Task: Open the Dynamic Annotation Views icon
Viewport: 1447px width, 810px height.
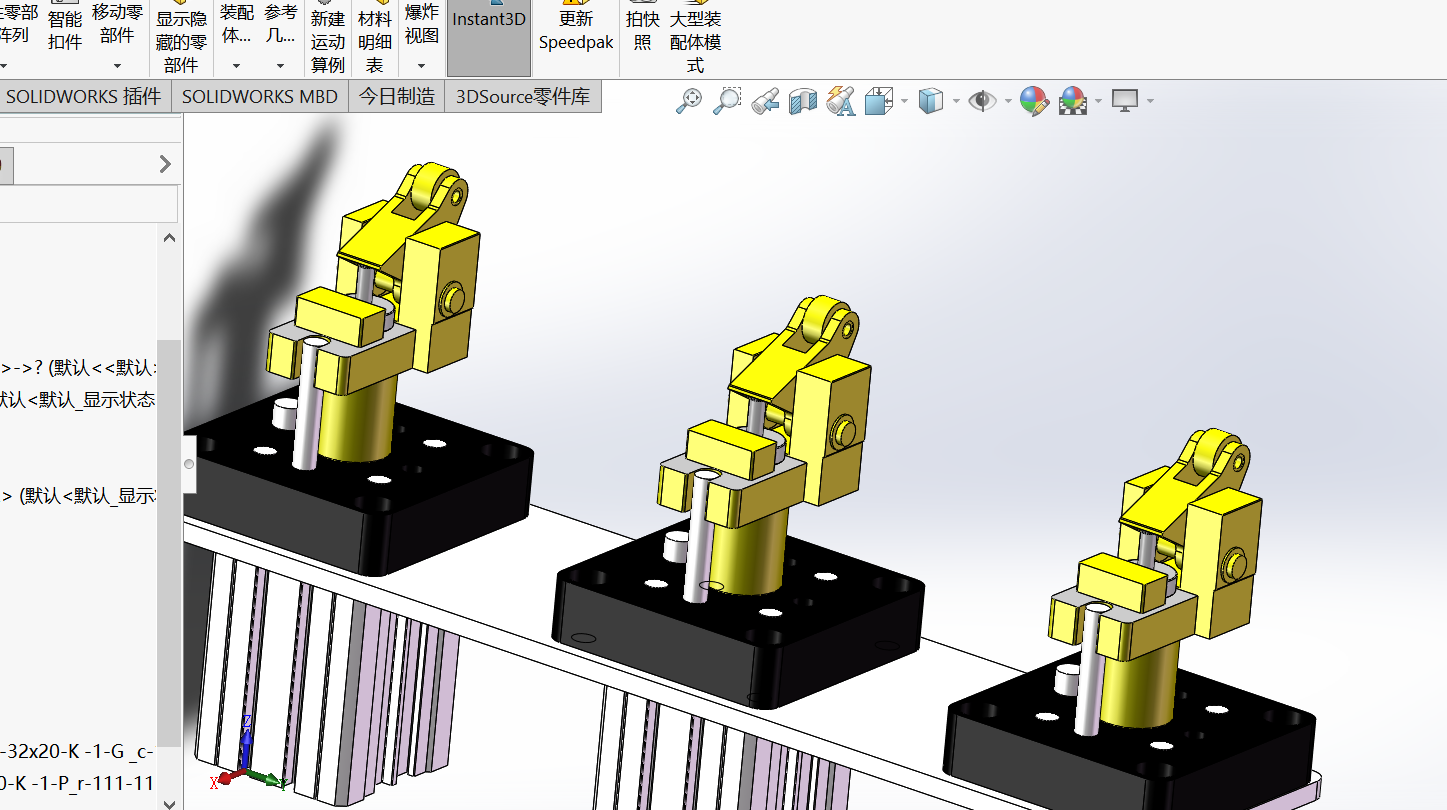Action: 841,101
